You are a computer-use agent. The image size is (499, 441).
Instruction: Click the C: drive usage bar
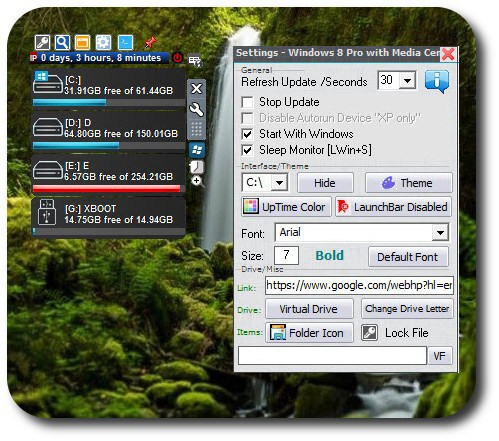click(109, 102)
